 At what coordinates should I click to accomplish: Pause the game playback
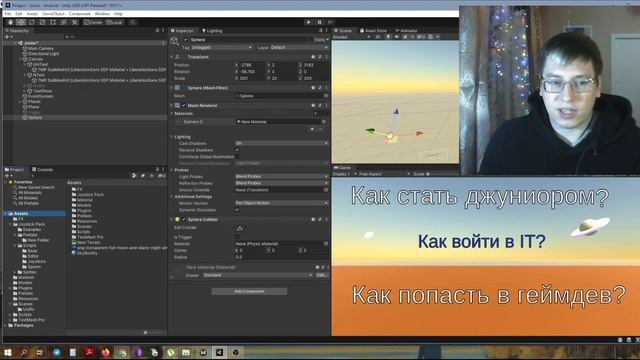click(320, 22)
